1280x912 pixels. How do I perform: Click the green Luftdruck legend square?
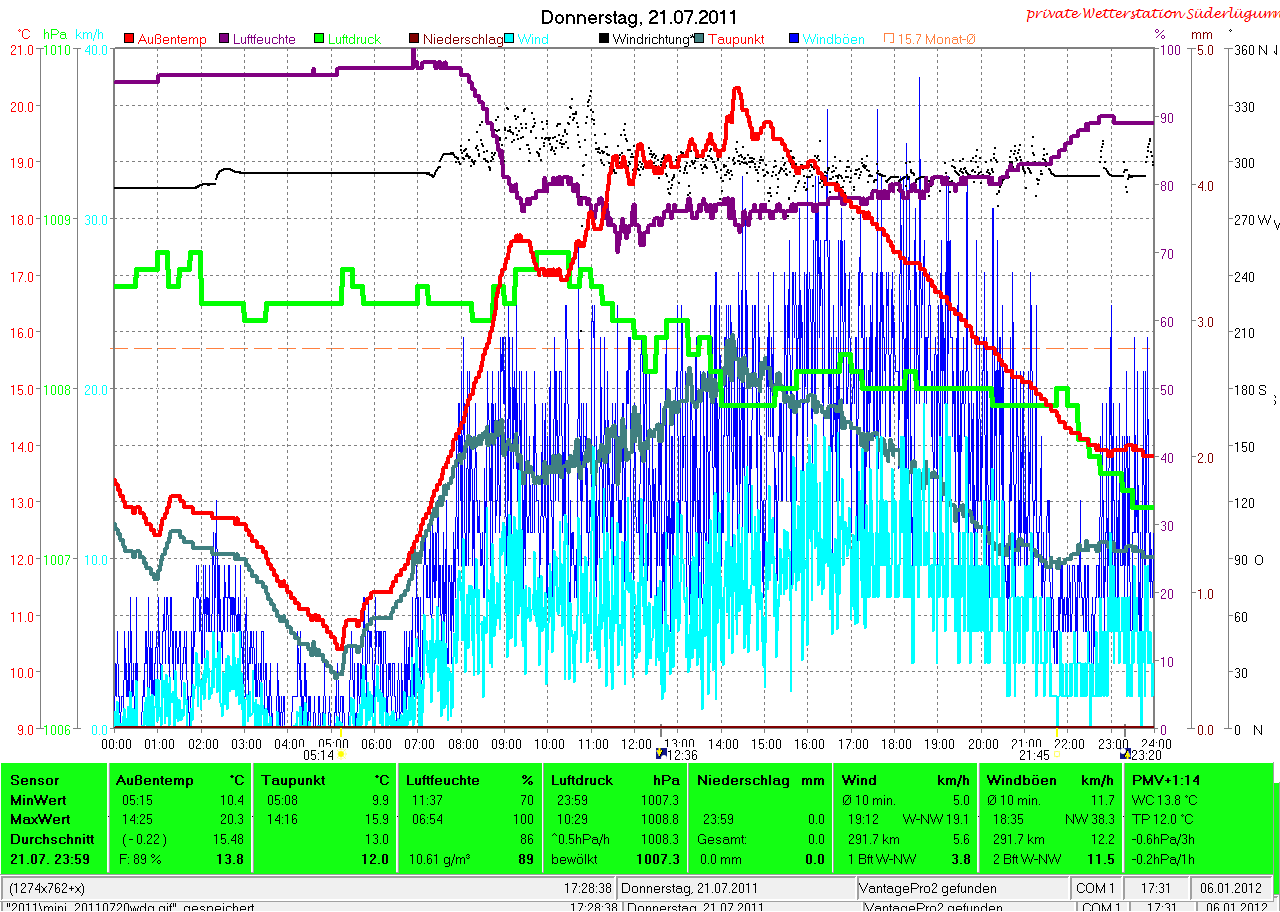(x=319, y=39)
